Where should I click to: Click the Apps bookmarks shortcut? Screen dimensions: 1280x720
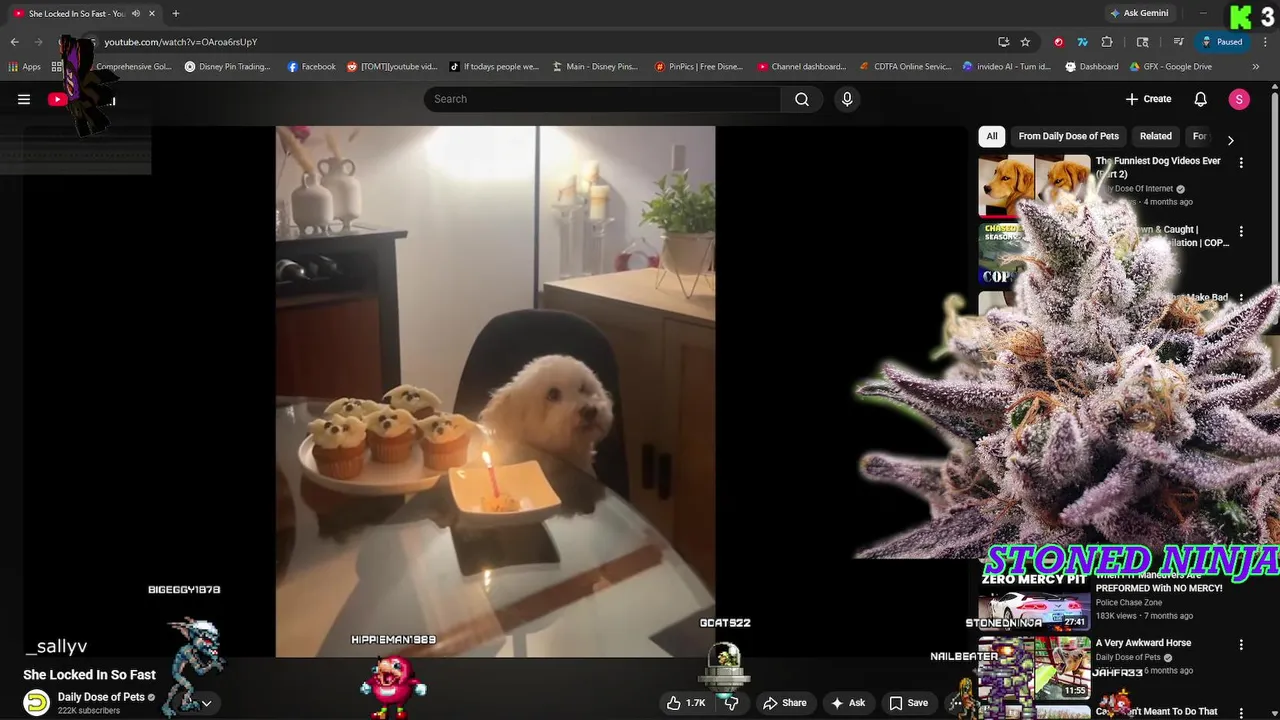24,67
